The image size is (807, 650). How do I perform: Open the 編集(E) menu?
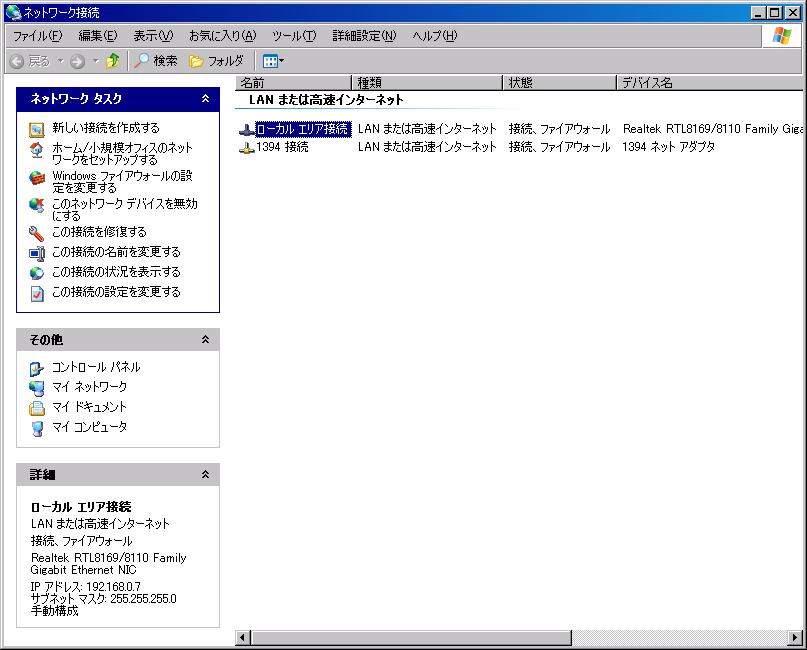(x=98, y=36)
